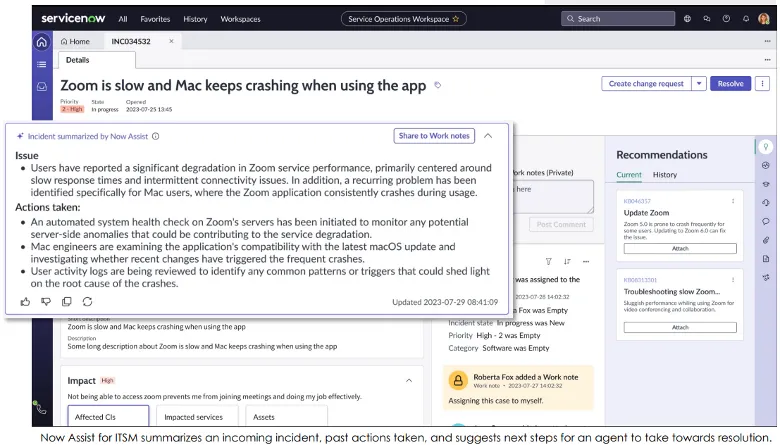Switch to the Home tab
The height and width of the screenshot is (445, 780).
coord(75,42)
